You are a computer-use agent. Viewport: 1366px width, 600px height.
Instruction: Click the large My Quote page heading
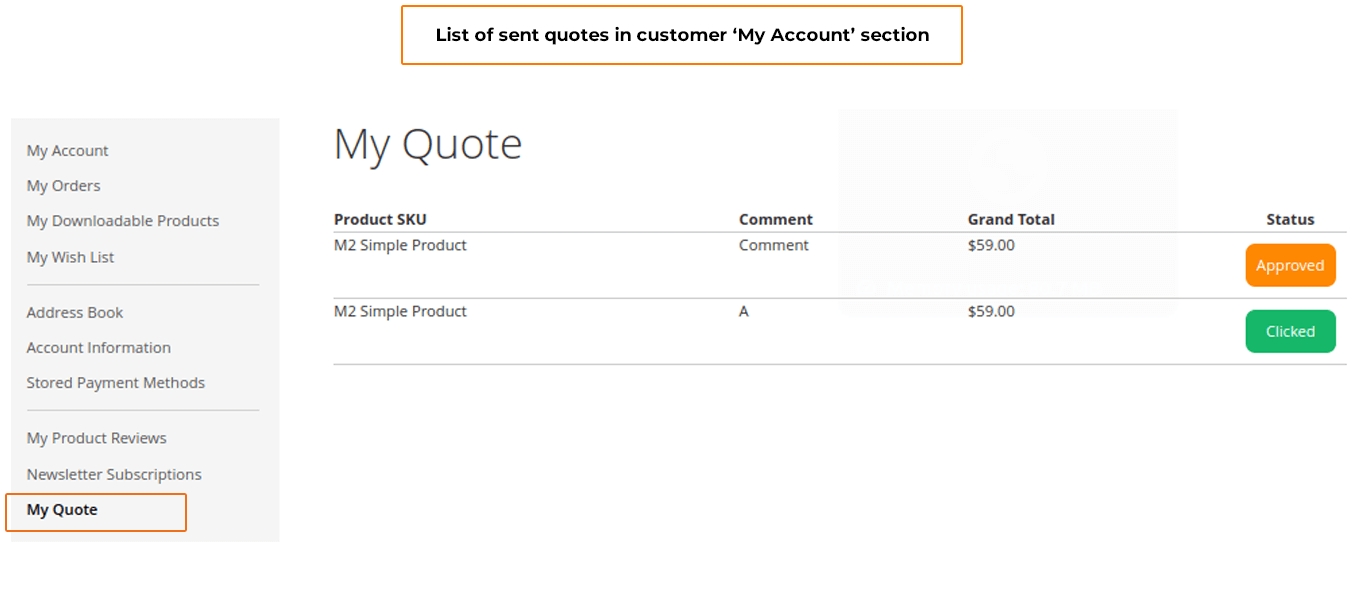(x=427, y=144)
